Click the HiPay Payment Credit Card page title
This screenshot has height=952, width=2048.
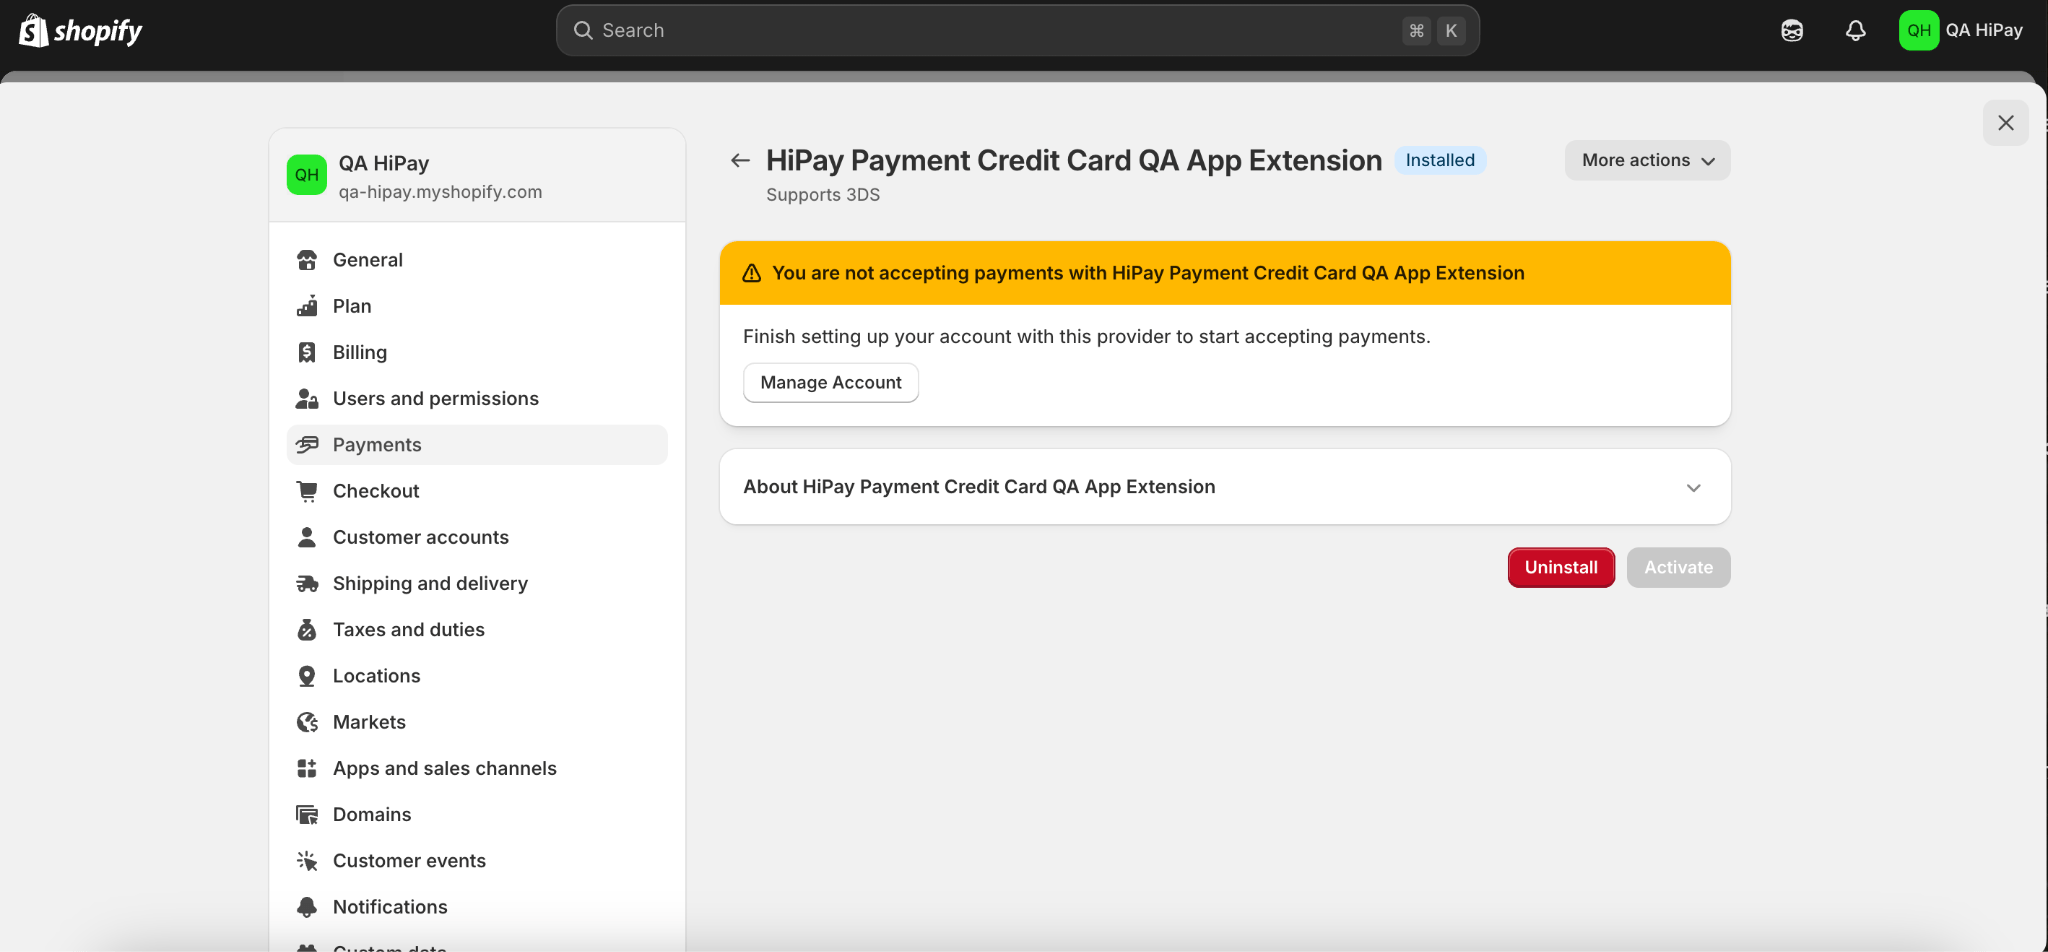1074,160
